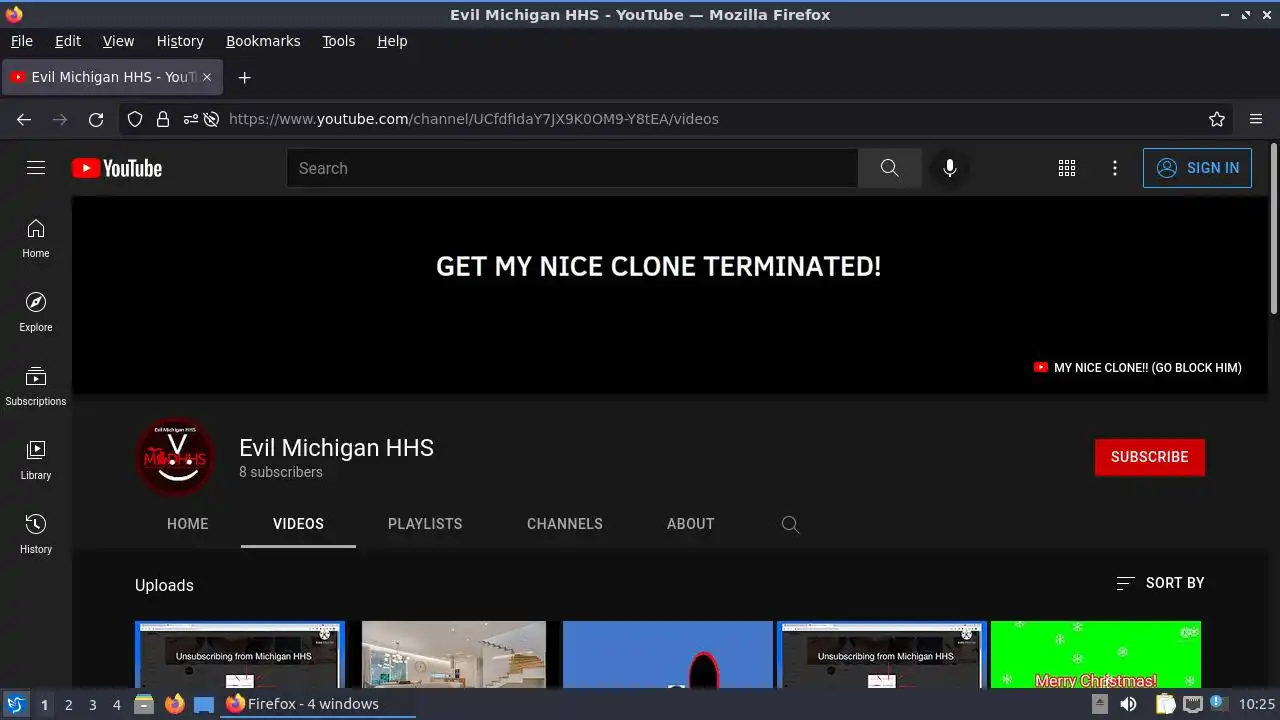Open the YouTube guide hamburger menu
1280x720 pixels.
point(36,168)
